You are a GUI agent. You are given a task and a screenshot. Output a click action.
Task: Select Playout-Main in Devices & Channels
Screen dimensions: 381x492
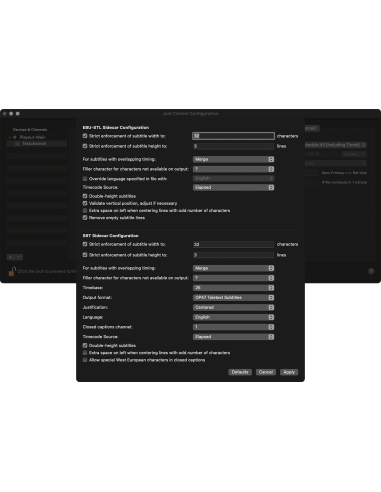pos(33,137)
